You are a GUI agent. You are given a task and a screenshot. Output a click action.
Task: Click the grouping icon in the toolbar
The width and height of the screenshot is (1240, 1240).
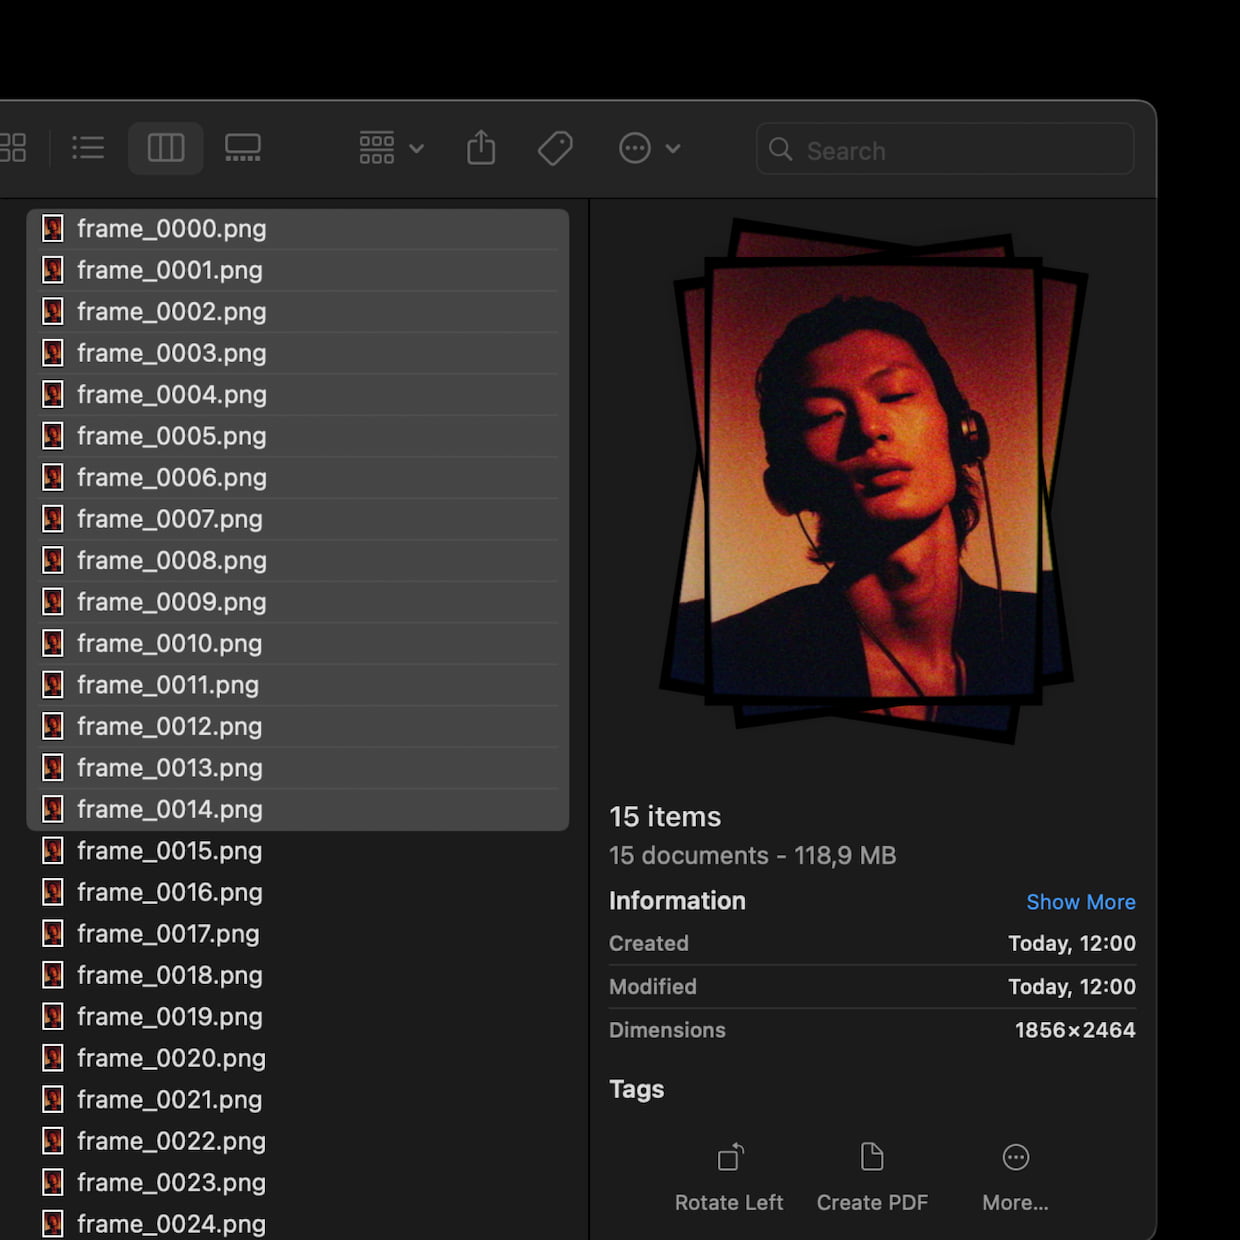pyautogui.click(x=376, y=147)
